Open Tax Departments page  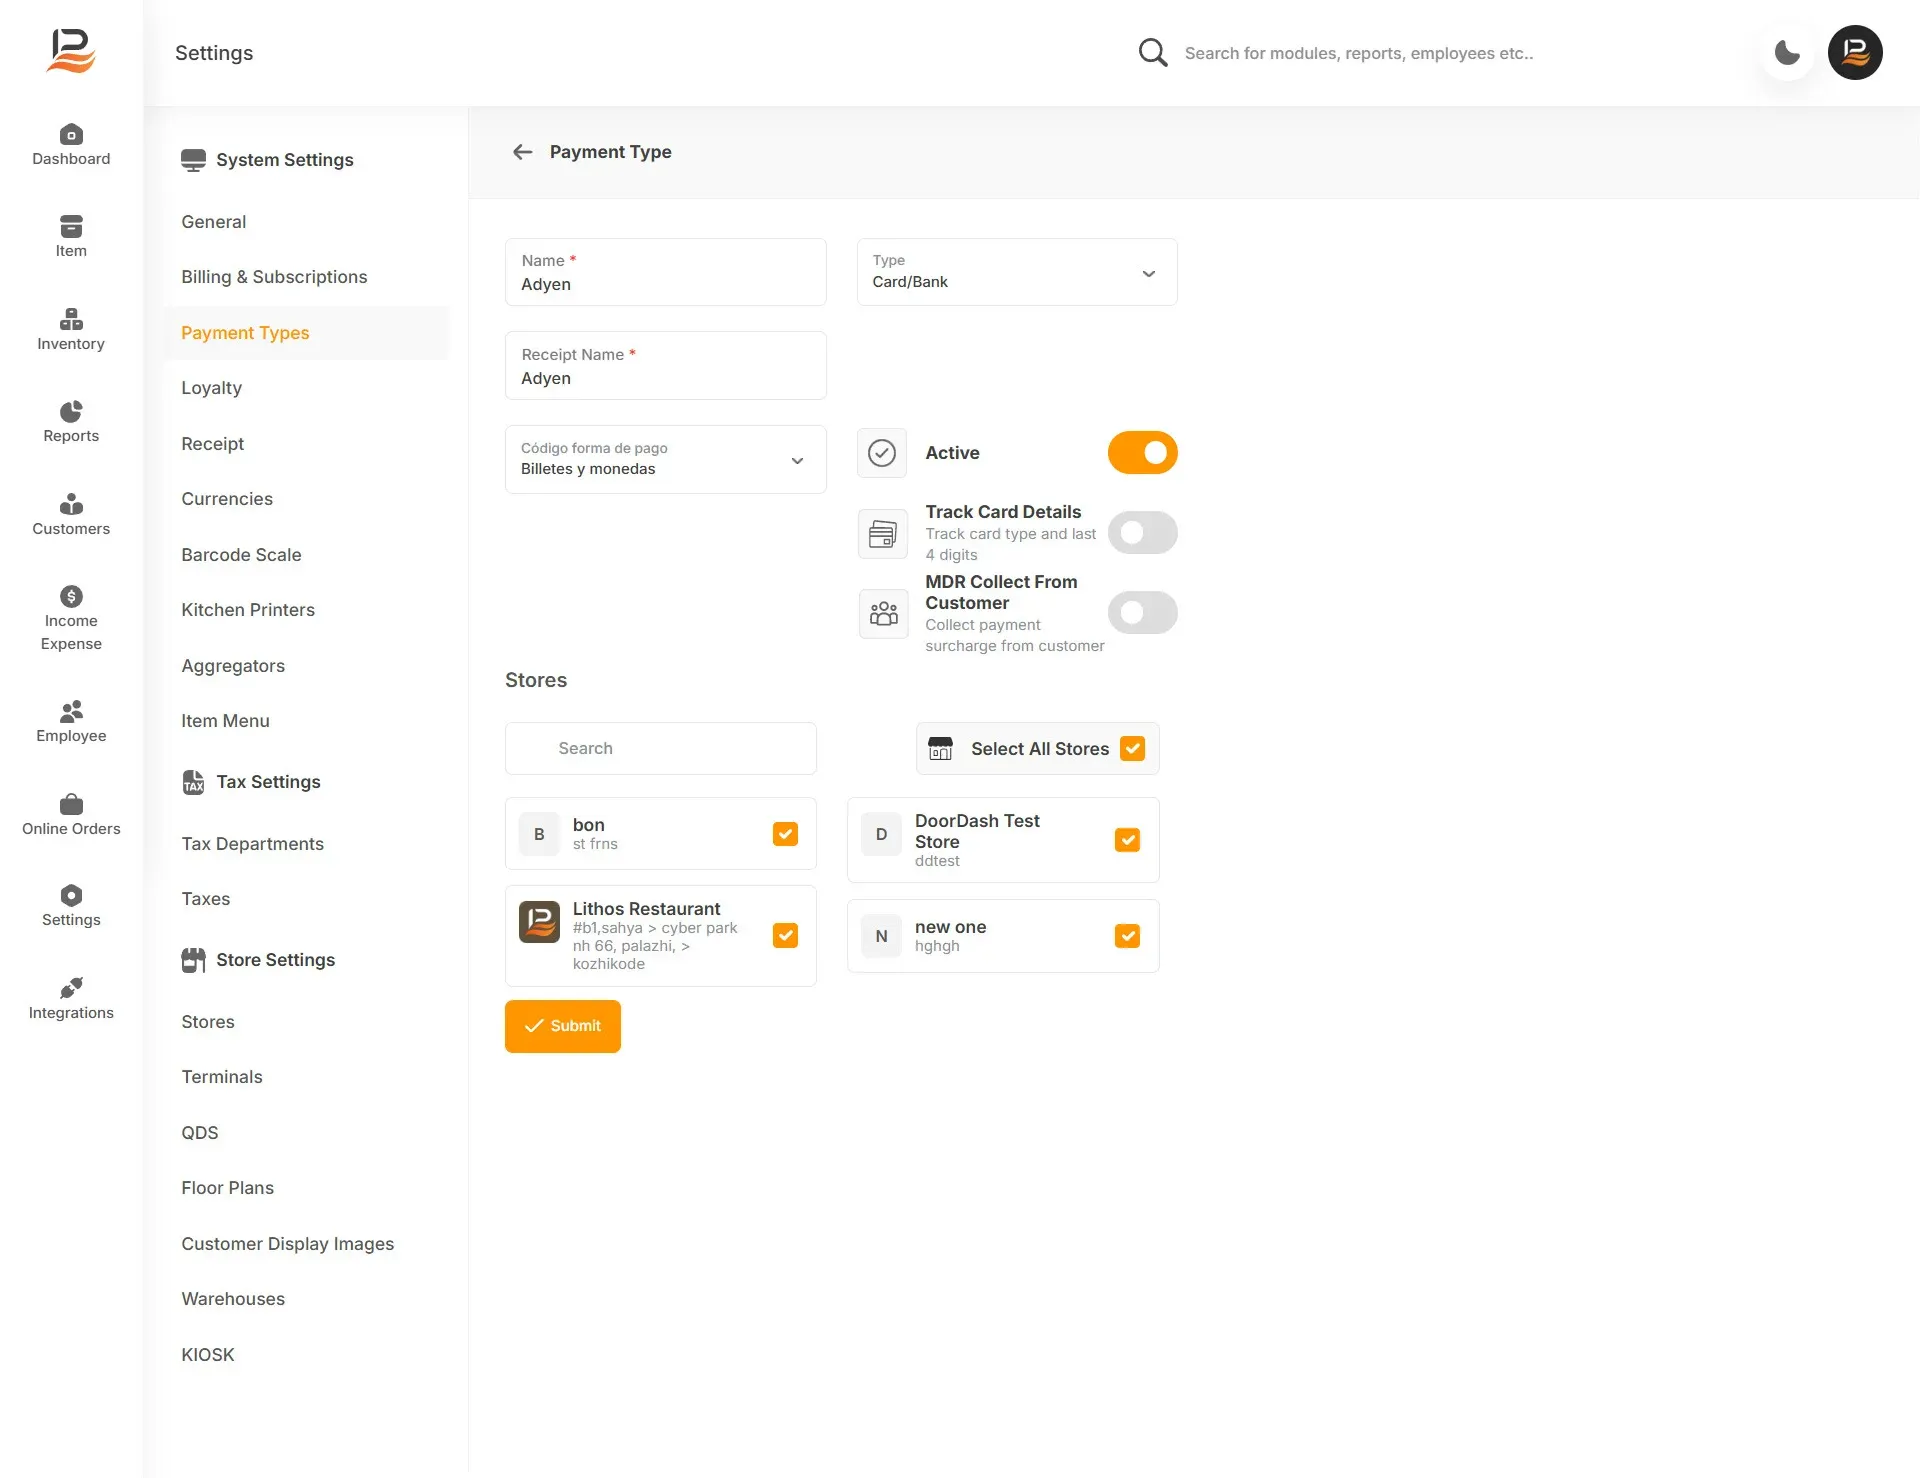coord(252,844)
